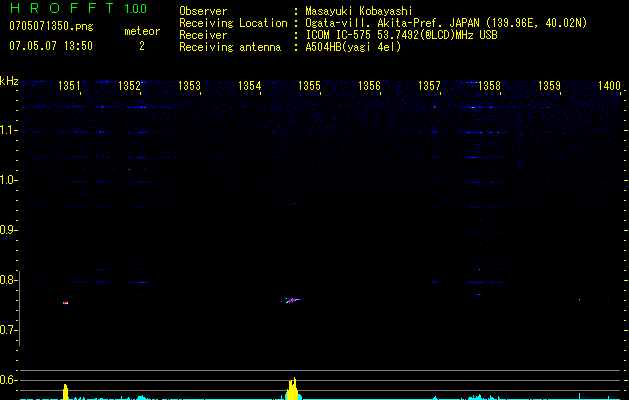Click the 1358 time axis marker
This screenshot has width=629, height=400.
pos(489,86)
